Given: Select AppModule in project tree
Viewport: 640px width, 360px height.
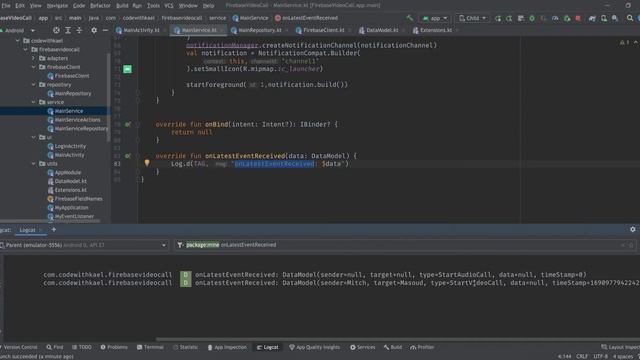Looking at the screenshot, I should click(64, 173).
